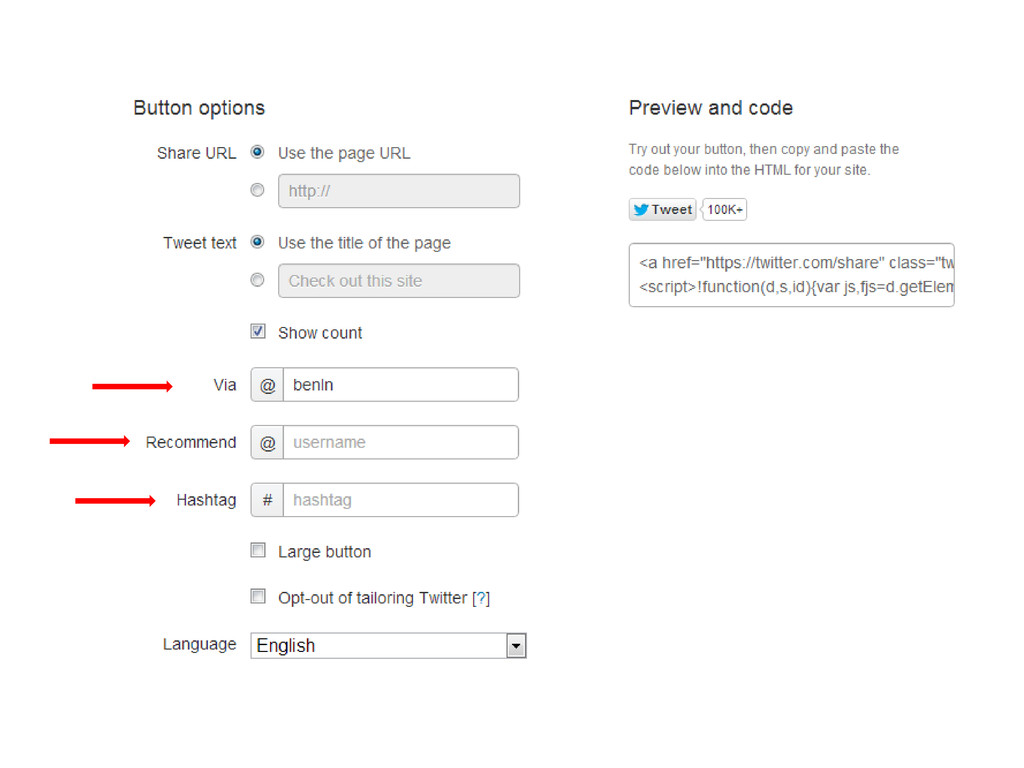
Task: Click into the Via username field
Action: coord(401,385)
